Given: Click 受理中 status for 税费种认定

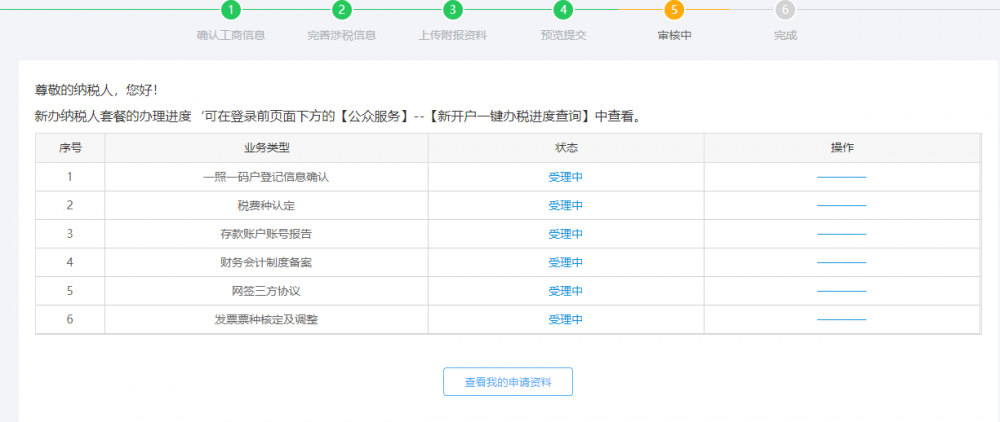Looking at the screenshot, I should click(x=565, y=205).
